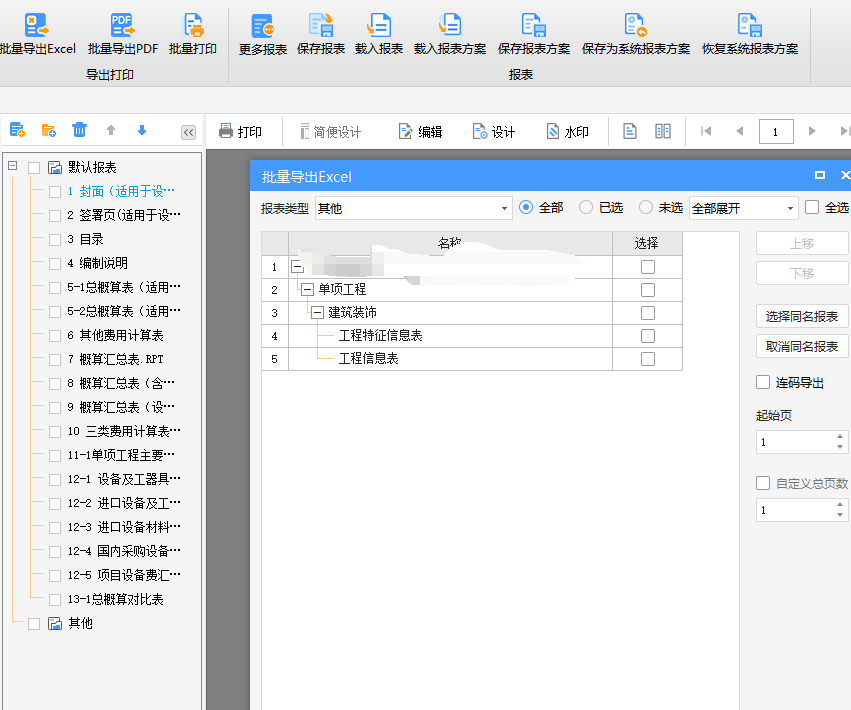Click the 载入报表 icon
This screenshot has width=851, height=710.
(x=379, y=25)
